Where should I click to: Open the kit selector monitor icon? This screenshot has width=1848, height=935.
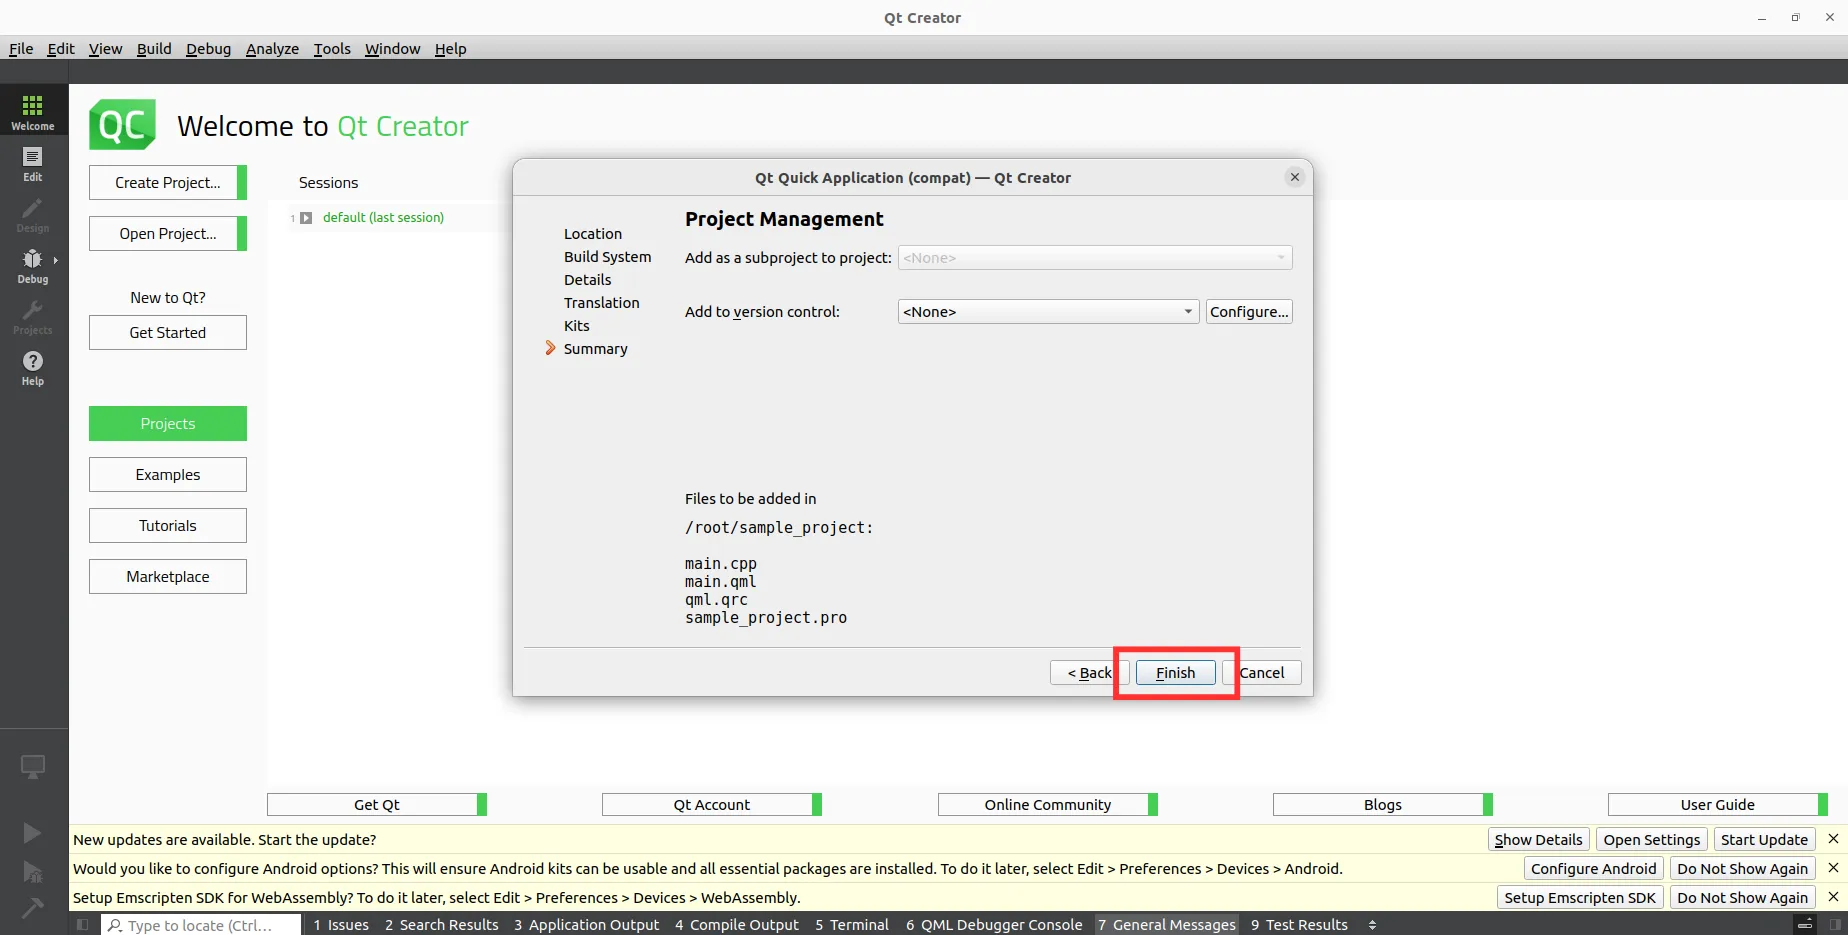click(x=33, y=767)
